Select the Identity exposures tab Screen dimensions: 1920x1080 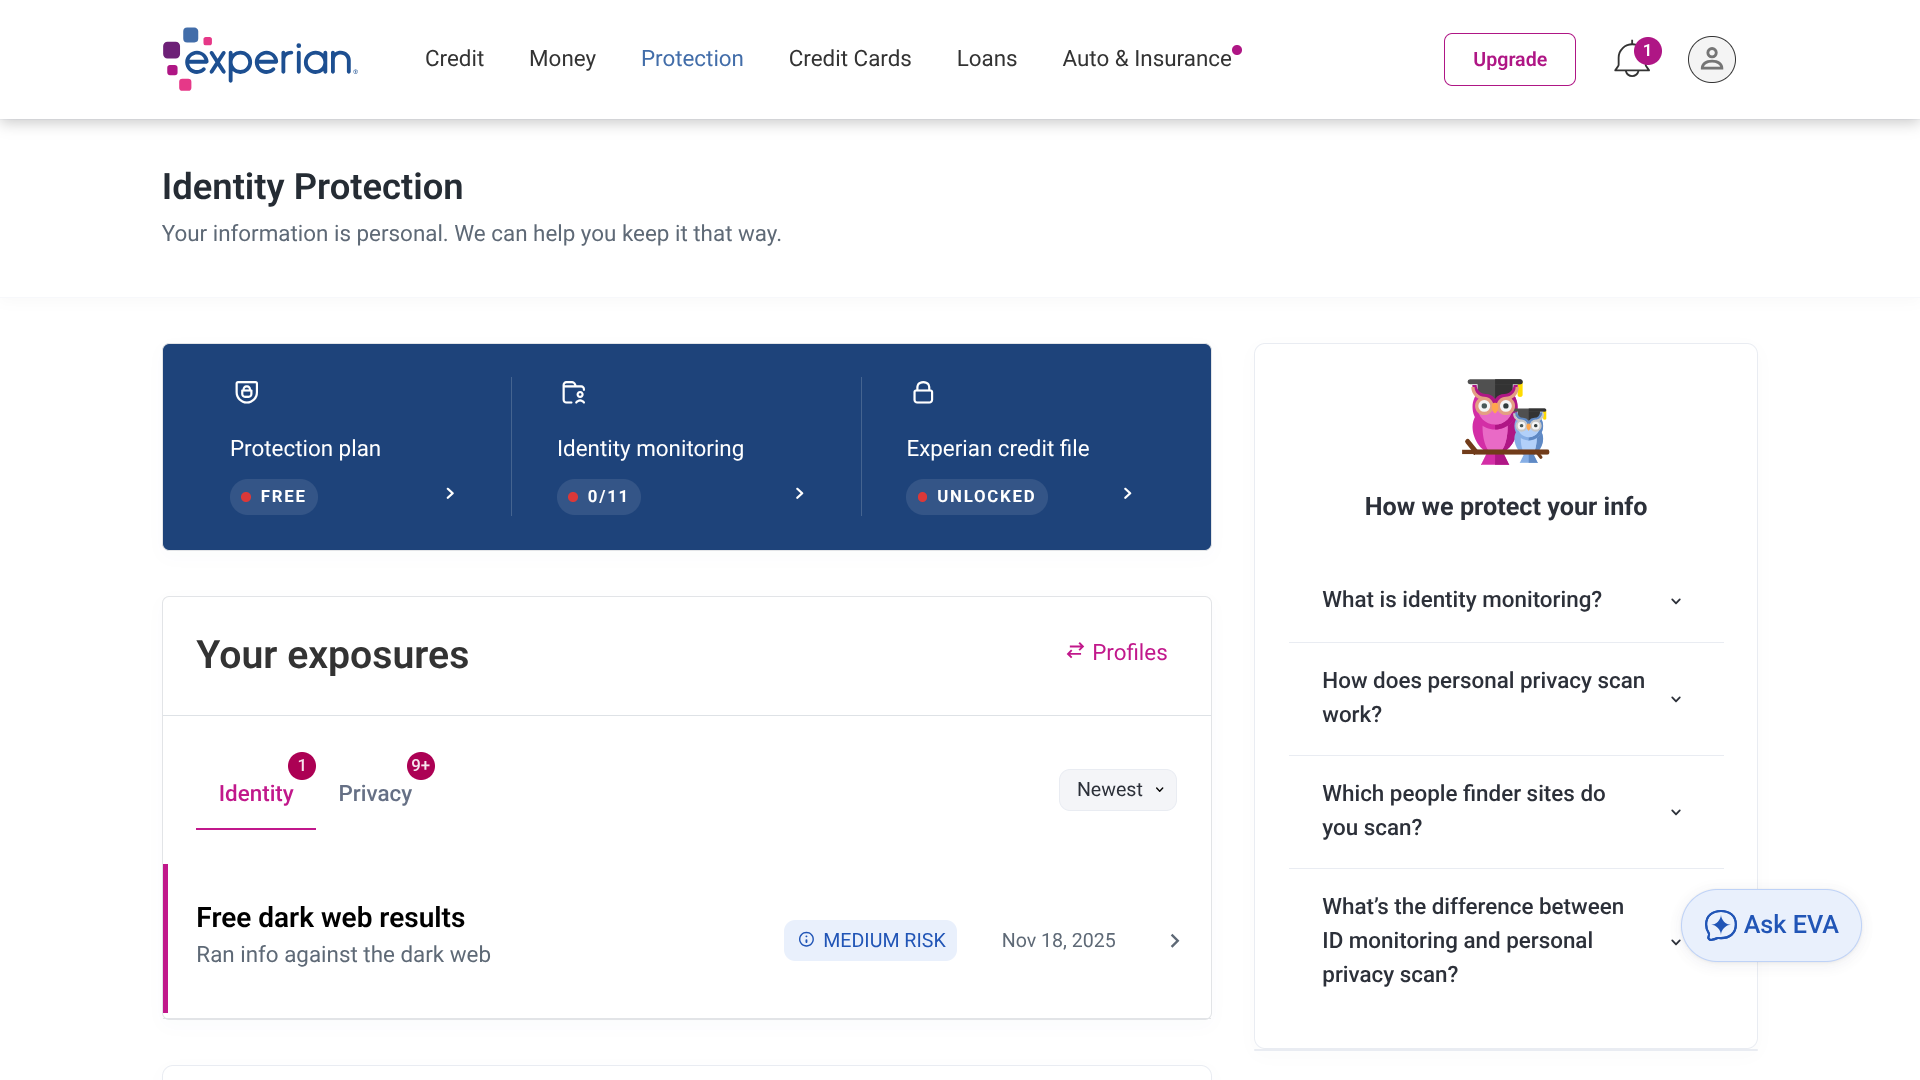click(x=256, y=793)
